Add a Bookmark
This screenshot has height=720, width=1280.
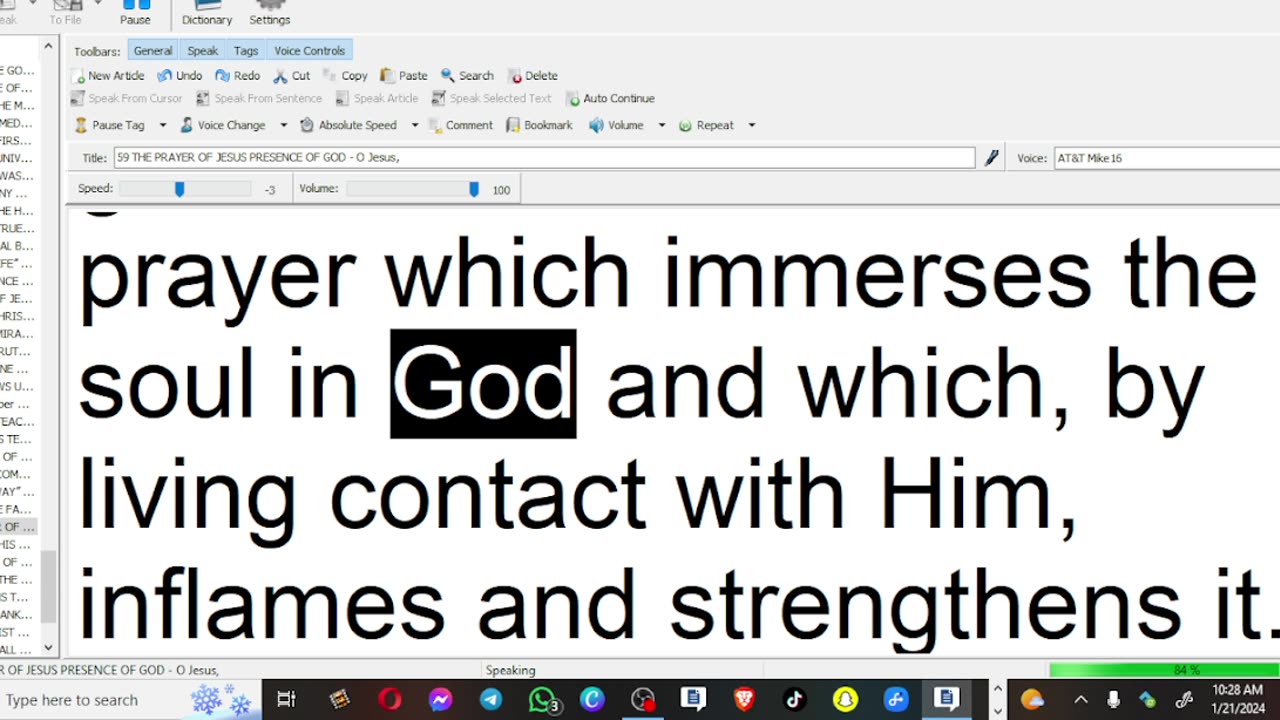click(x=539, y=126)
